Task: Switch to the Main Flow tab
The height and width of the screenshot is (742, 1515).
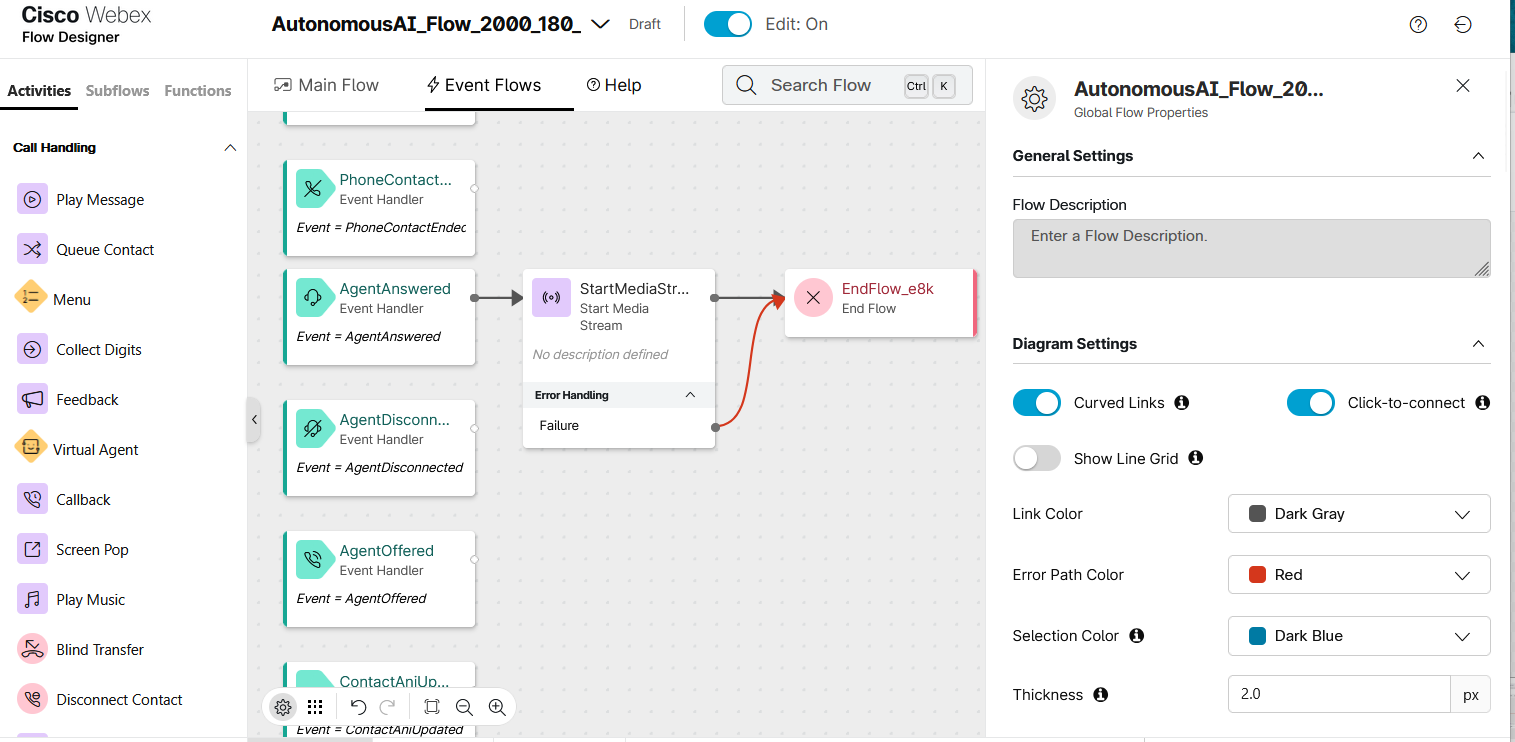Action: [x=326, y=85]
